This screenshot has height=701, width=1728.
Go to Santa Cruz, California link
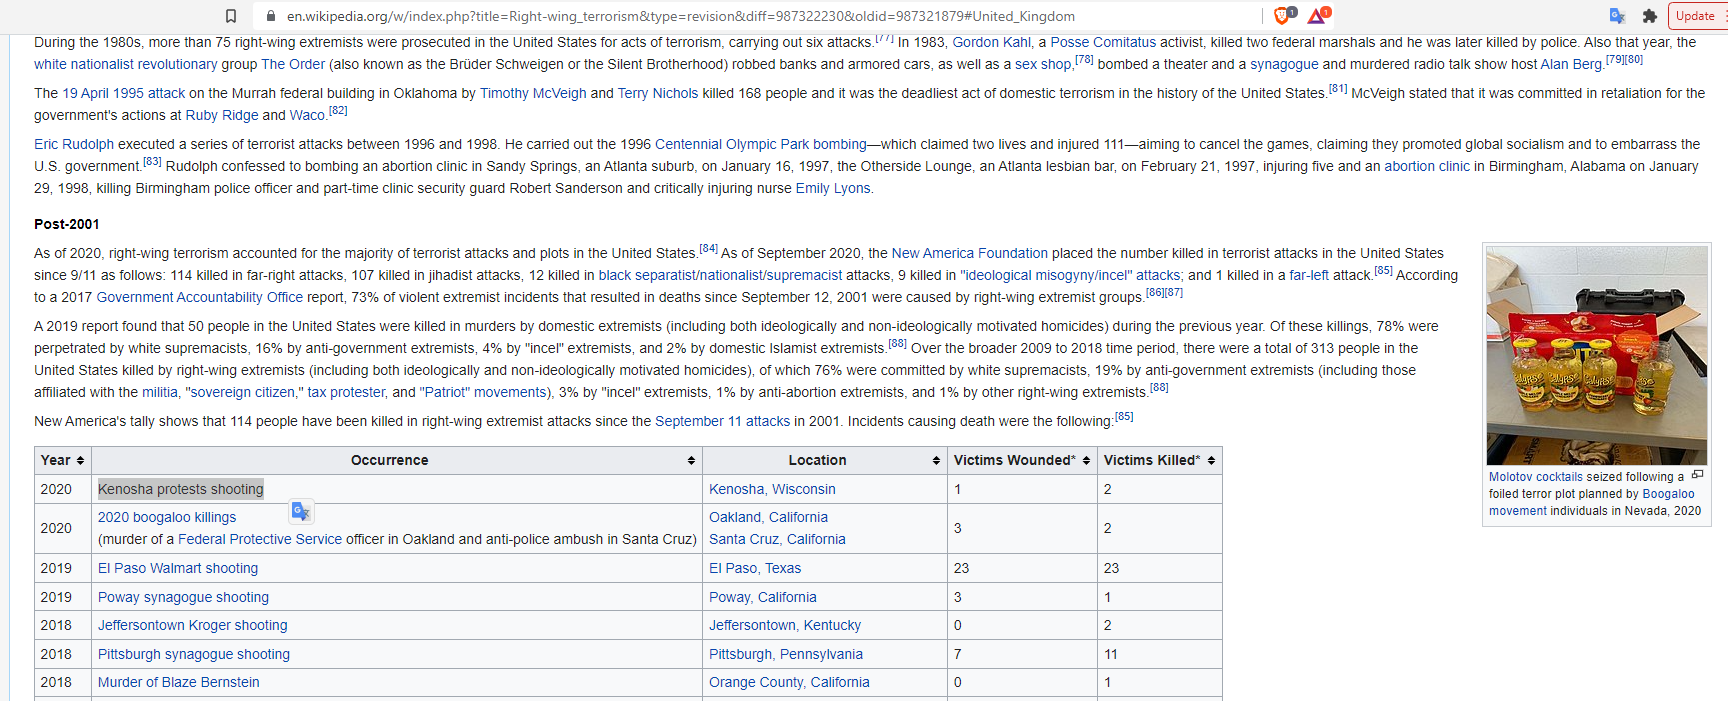click(x=777, y=539)
